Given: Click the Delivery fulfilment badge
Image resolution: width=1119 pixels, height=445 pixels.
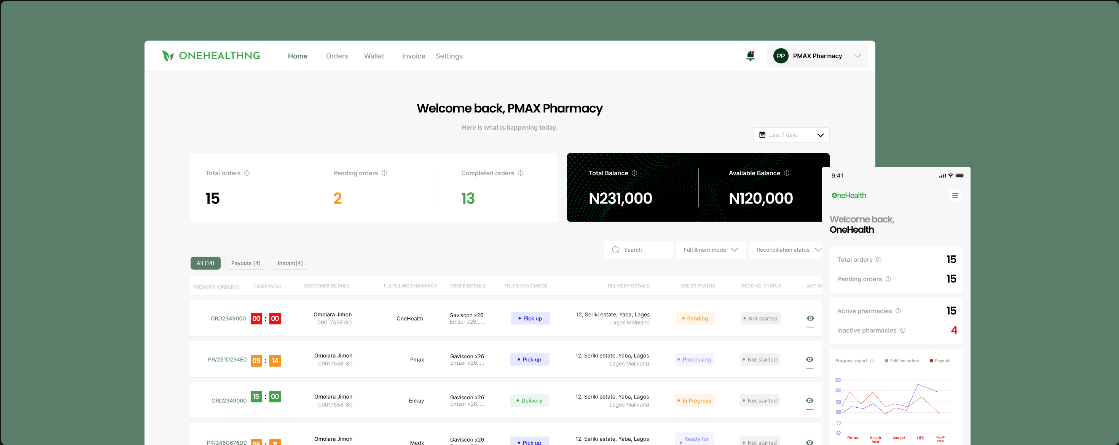Looking at the screenshot, I should tap(530, 401).
